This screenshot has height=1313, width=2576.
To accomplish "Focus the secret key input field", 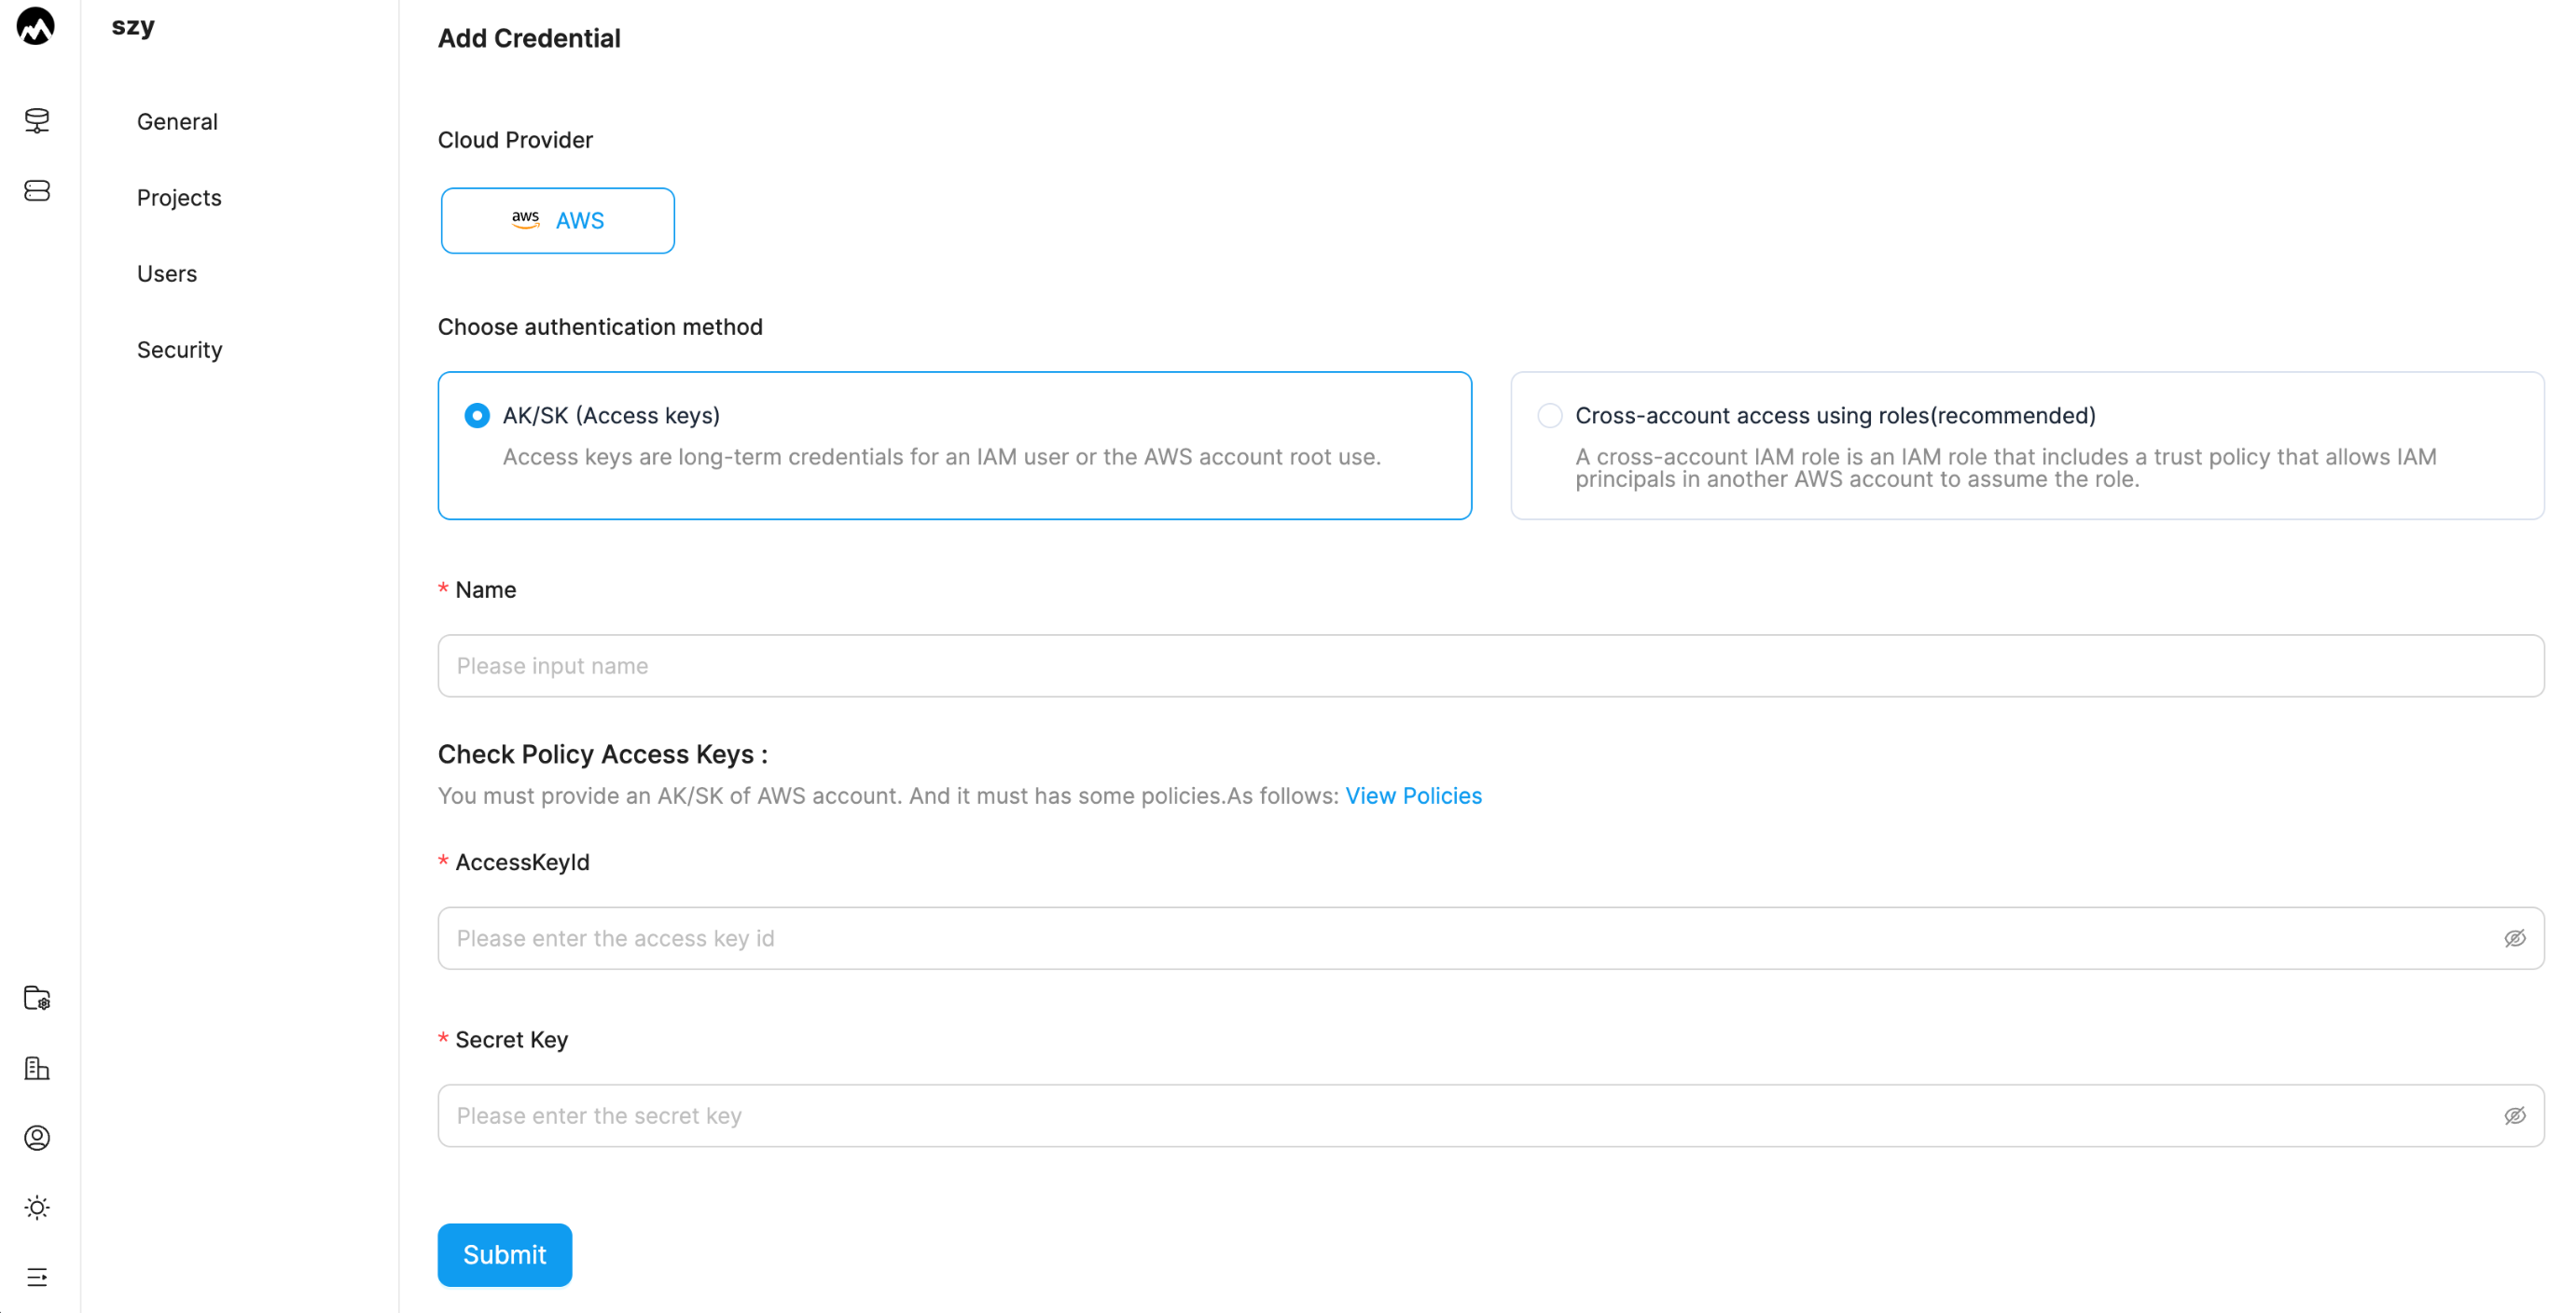I will [1490, 1116].
